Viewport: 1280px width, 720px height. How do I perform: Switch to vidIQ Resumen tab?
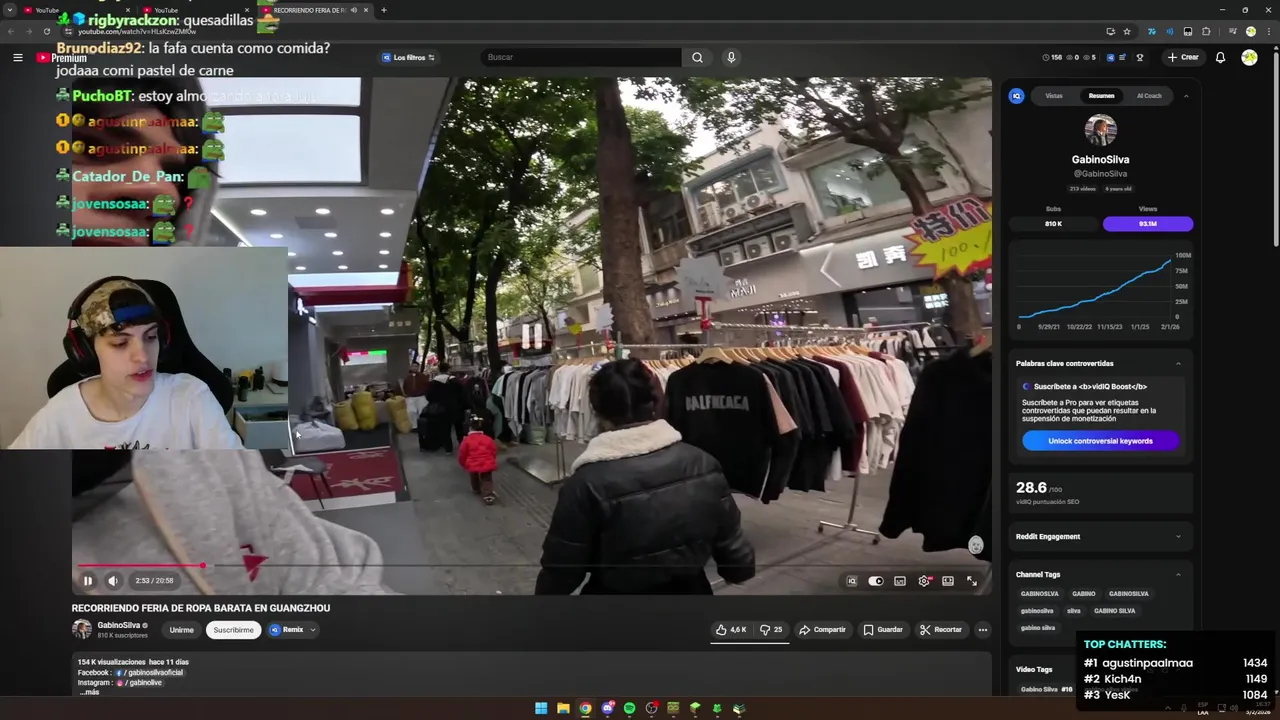[1101, 96]
